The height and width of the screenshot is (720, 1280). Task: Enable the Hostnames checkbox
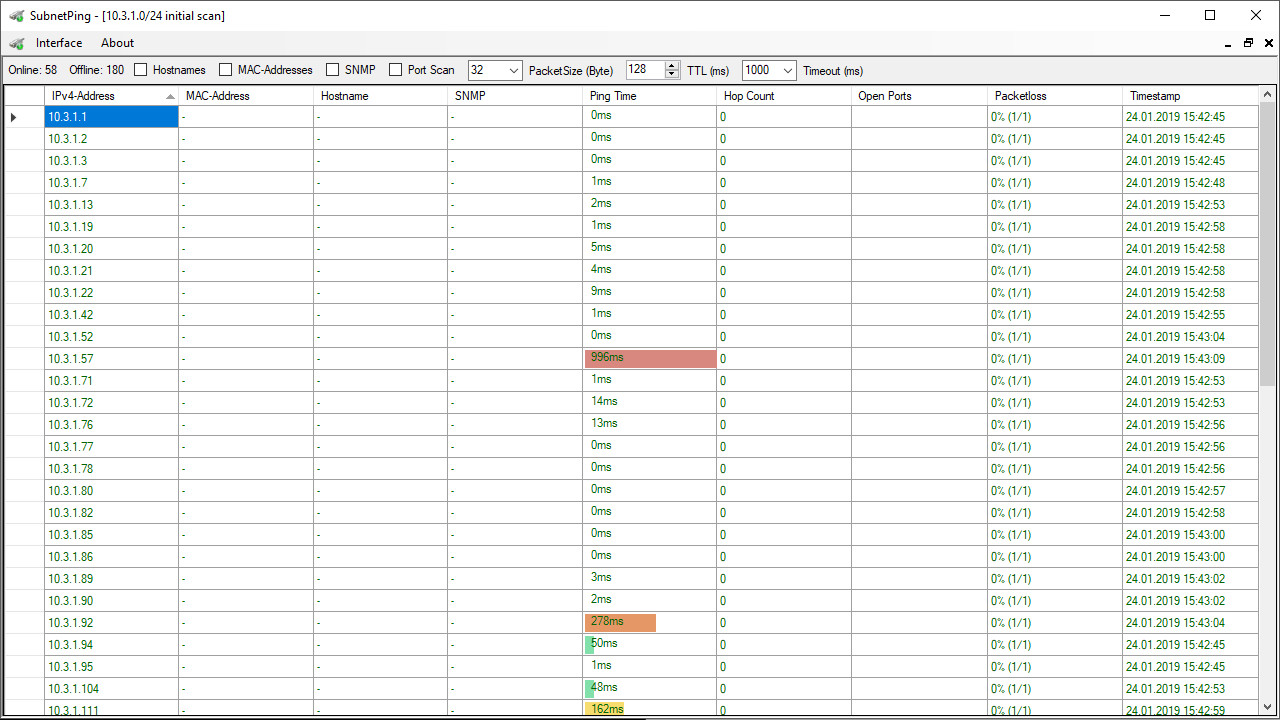tap(141, 70)
